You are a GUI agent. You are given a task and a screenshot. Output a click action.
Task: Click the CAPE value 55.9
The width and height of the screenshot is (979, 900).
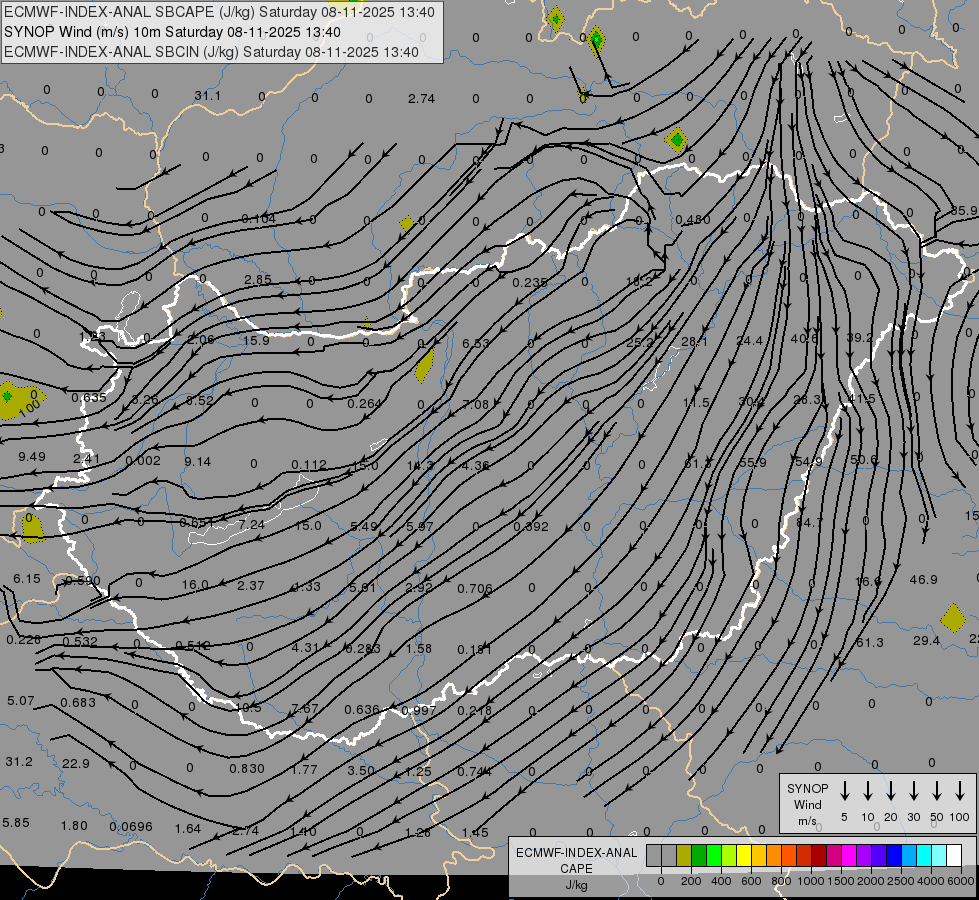[x=752, y=463]
